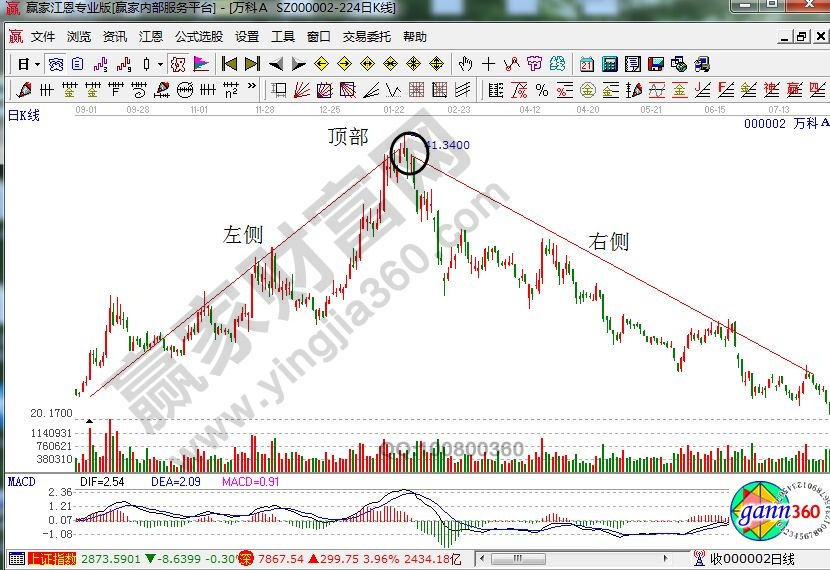Screen dimensions: 830x570
Task: Select the crosshair cursor tool
Action: [x=489, y=64]
